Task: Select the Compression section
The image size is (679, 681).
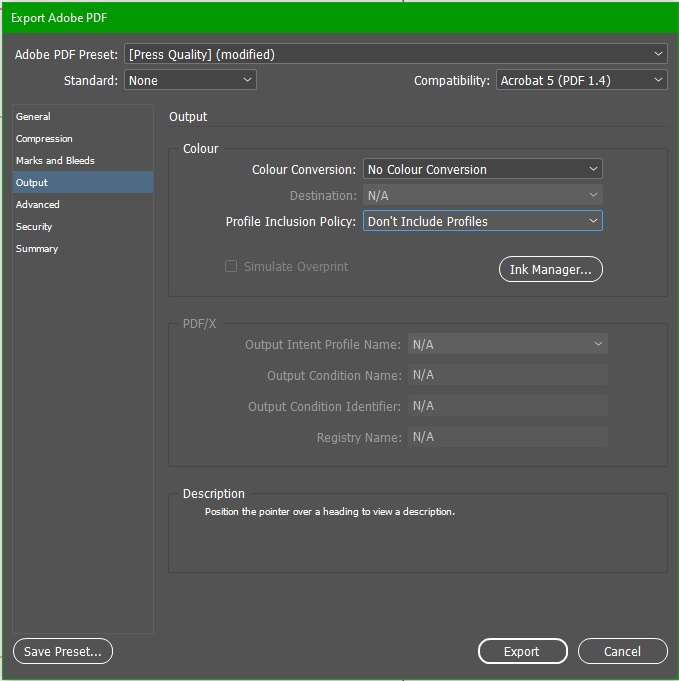Action: pyautogui.click(x=83, y=139)
